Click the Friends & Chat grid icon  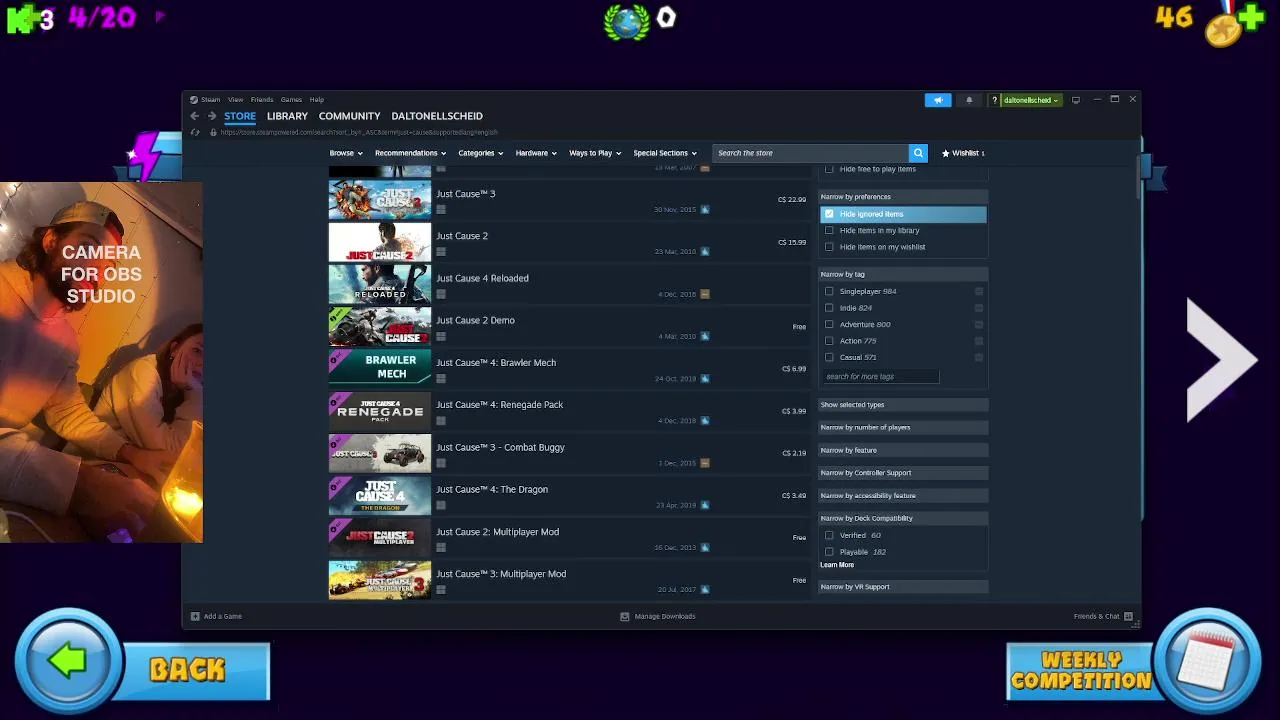(x=1128, y=616)
